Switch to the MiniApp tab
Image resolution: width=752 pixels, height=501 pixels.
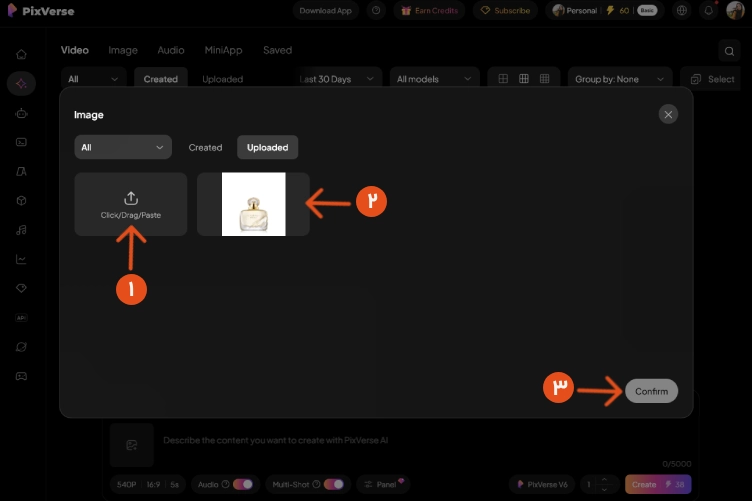(x=223, y=50)
